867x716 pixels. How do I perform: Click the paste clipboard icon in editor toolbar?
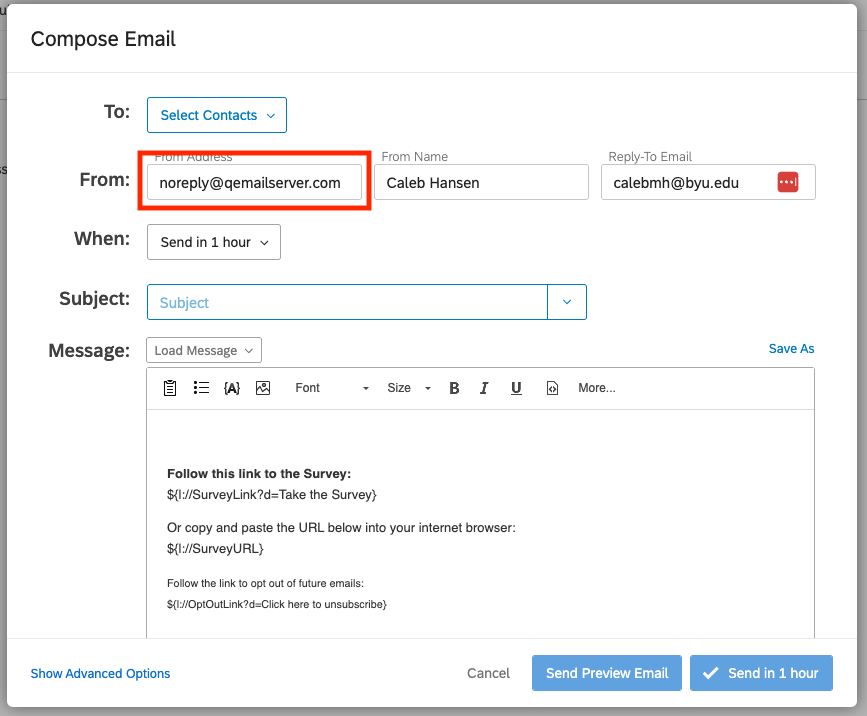coord(170,388)
